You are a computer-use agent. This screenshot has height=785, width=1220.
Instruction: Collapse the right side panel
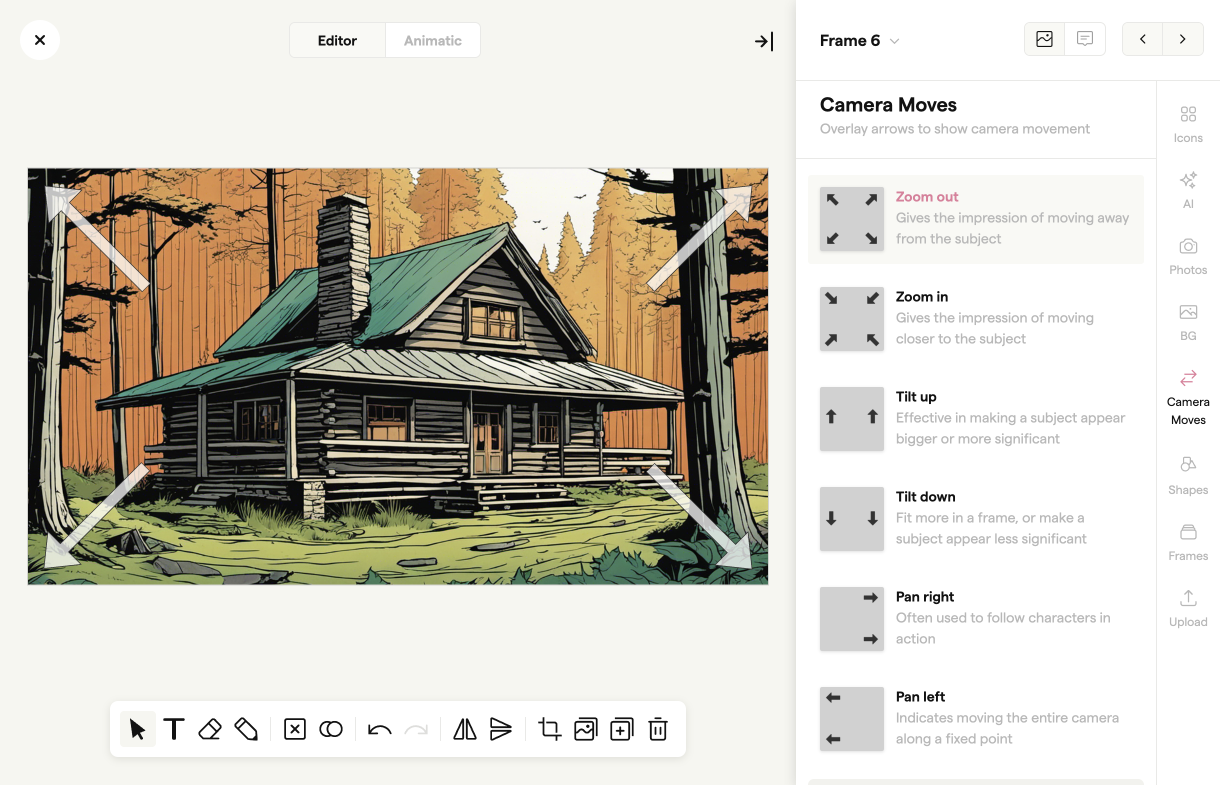click(x=764, y=41)
